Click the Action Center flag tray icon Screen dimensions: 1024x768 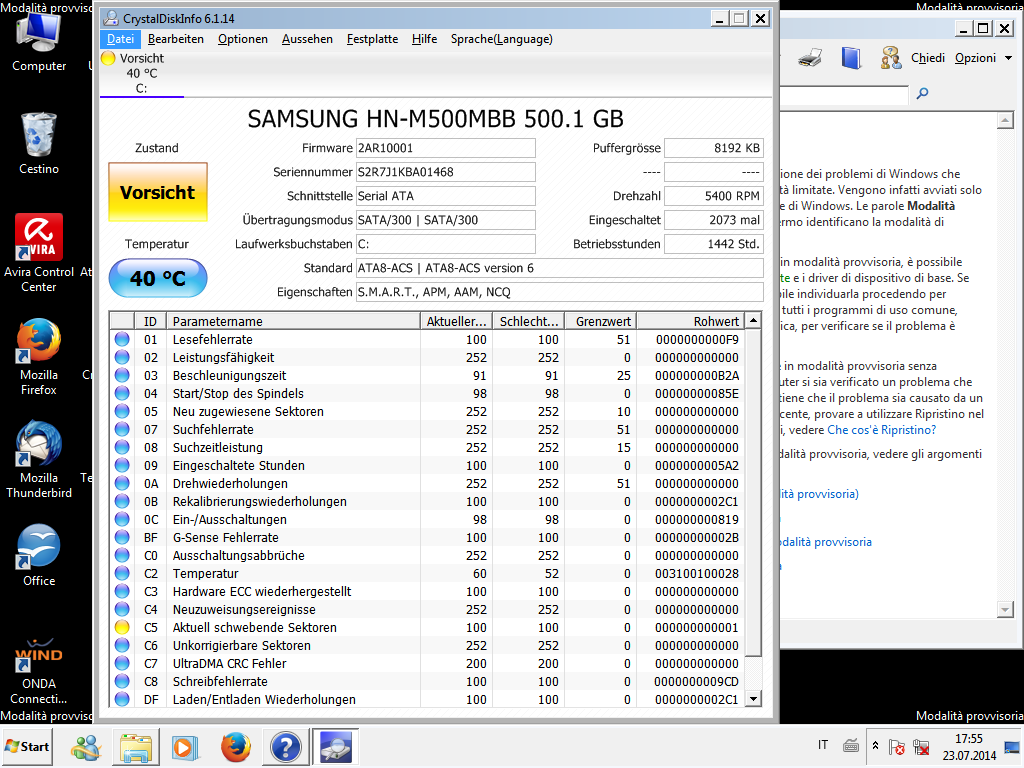[897, 746]
